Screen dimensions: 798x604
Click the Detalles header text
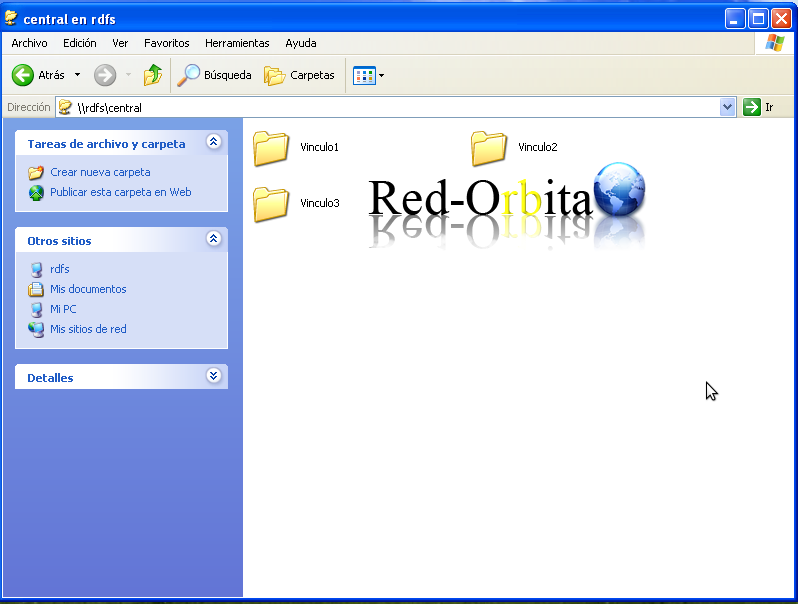pos(50,378)
